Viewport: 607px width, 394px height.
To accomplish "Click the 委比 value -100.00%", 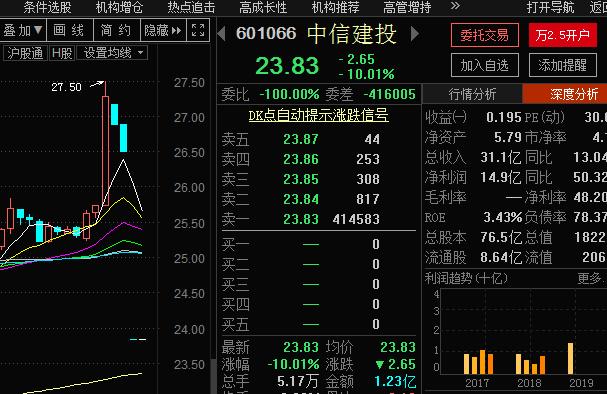I will (289, 94).
